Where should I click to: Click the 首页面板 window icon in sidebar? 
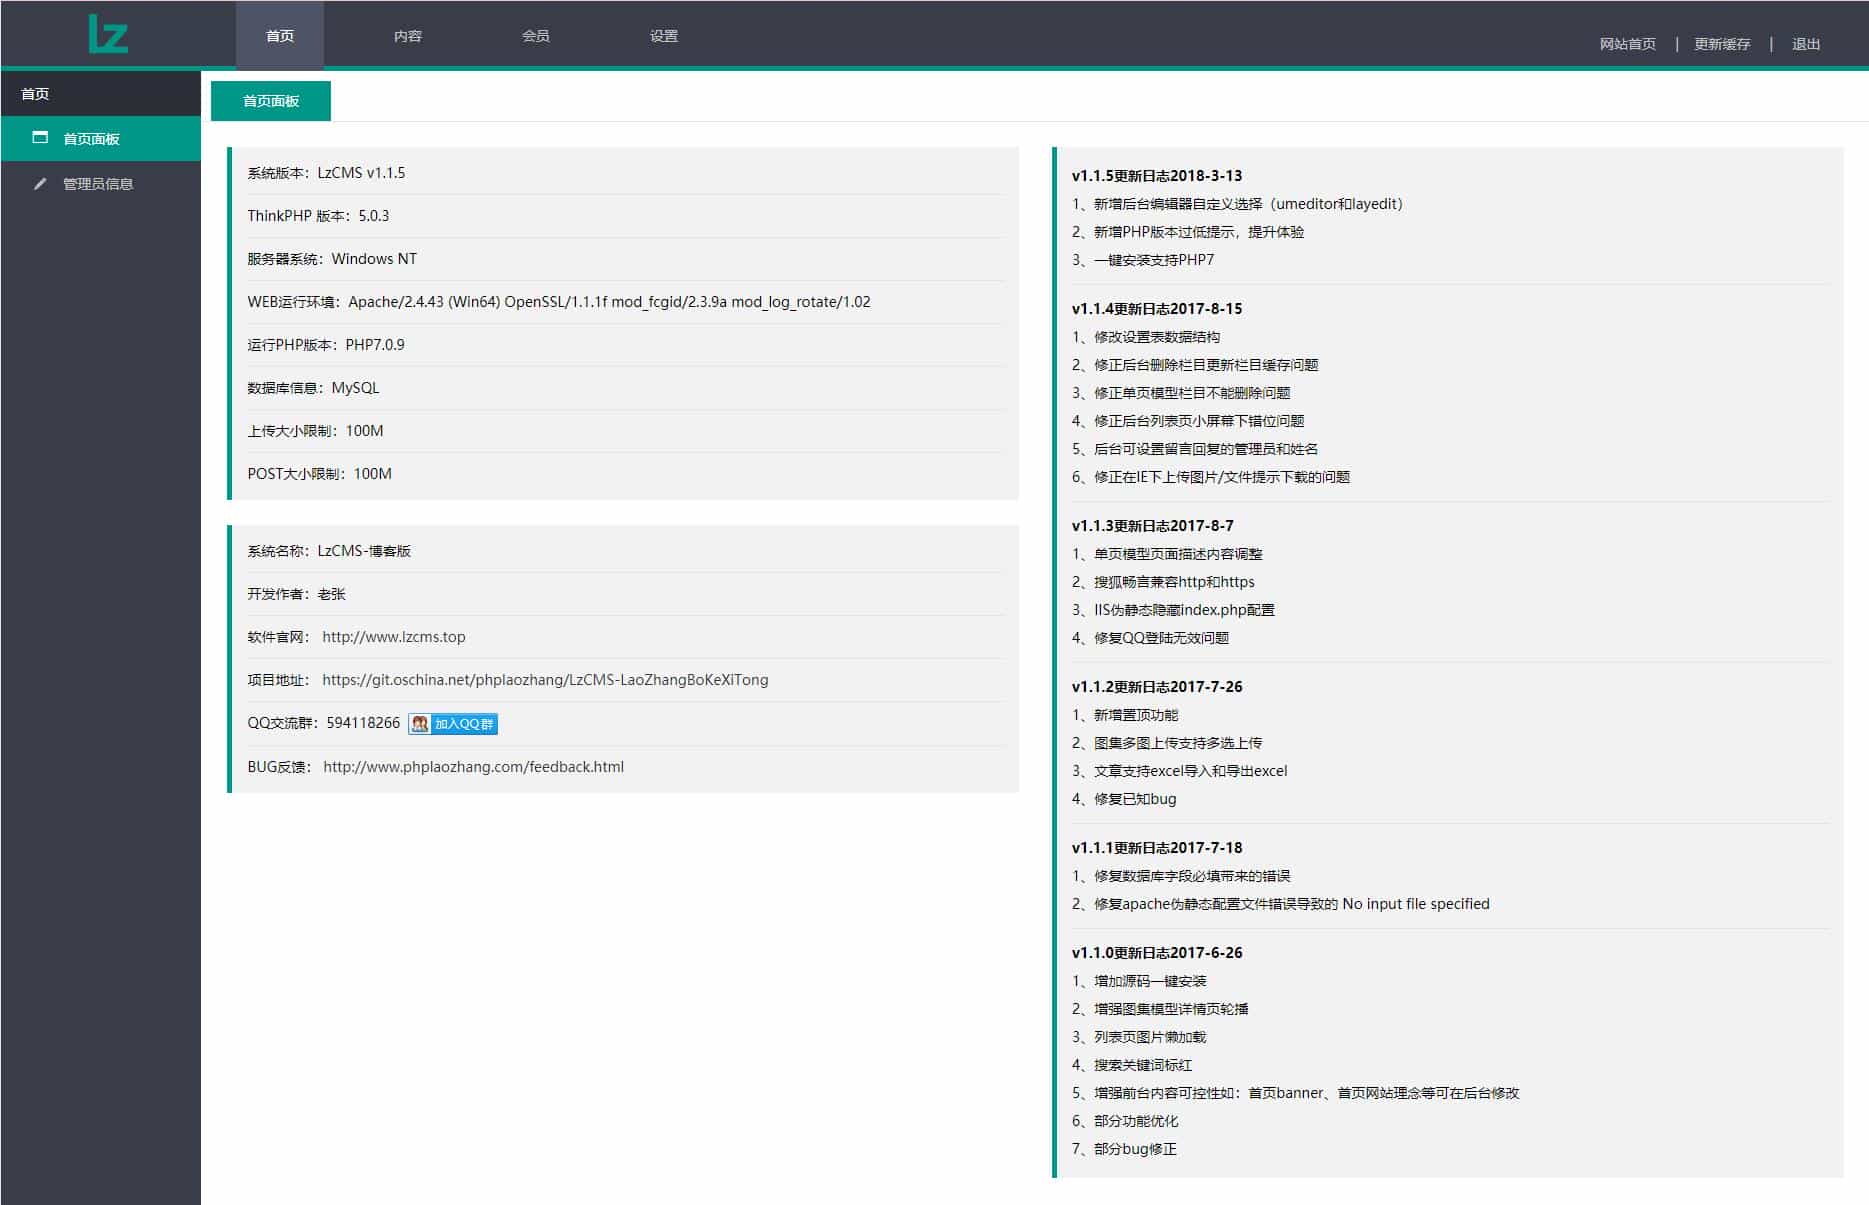[x=40, y=138]
